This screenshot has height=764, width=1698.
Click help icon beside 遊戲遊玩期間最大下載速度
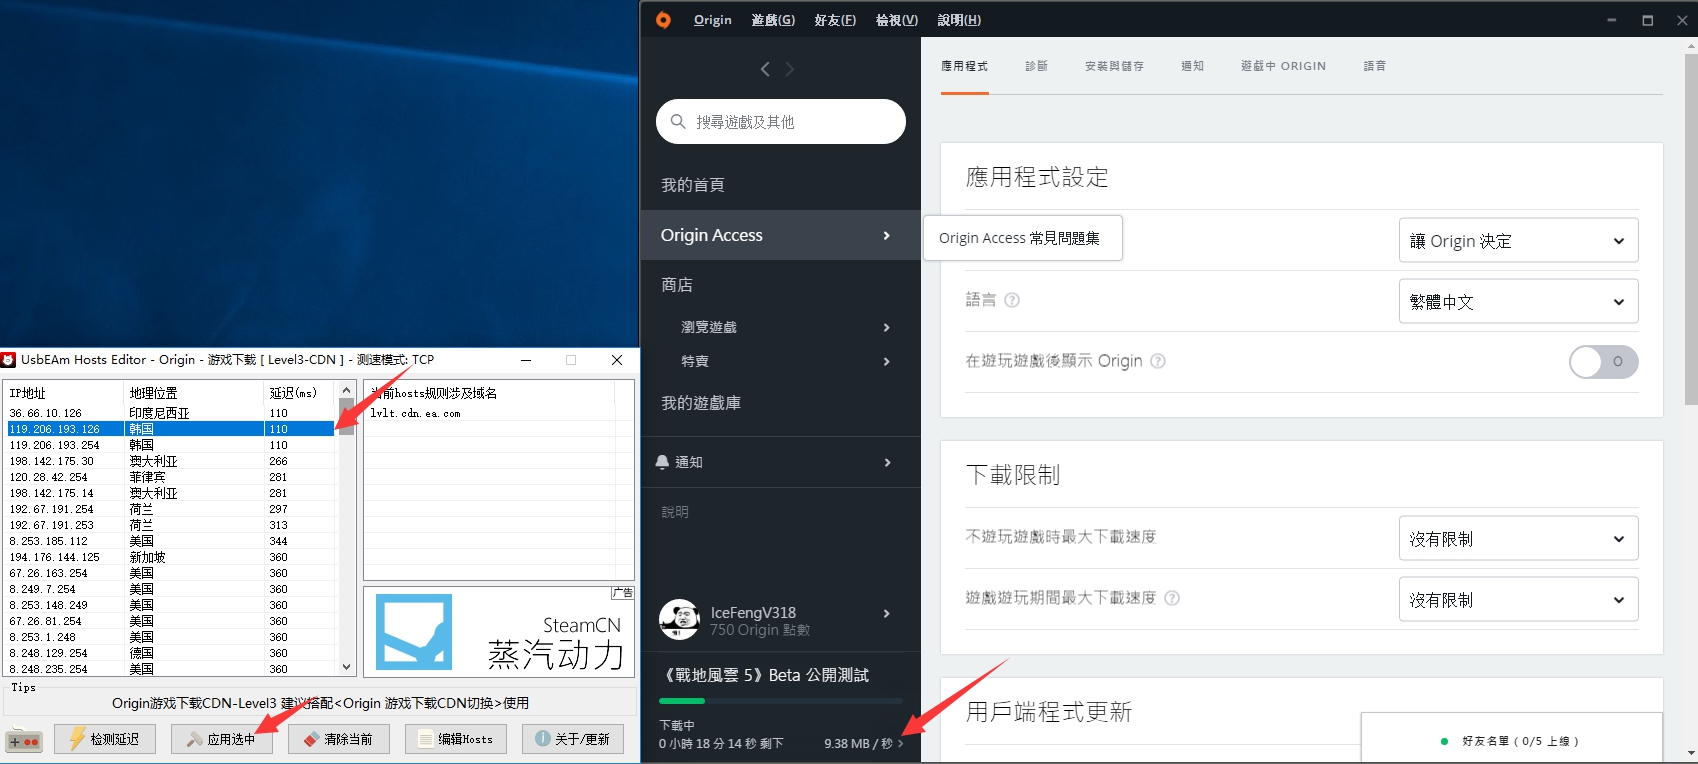click(1172, 598)
